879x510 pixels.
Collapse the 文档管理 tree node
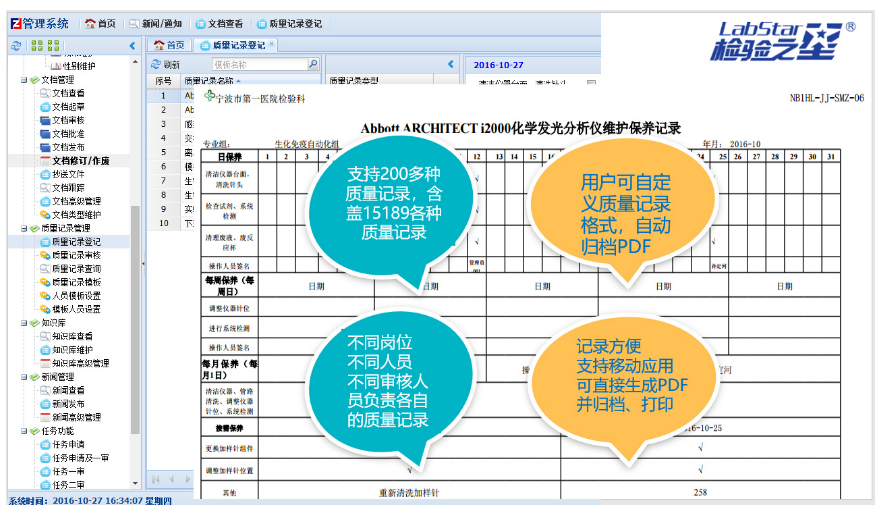(24, 80)
